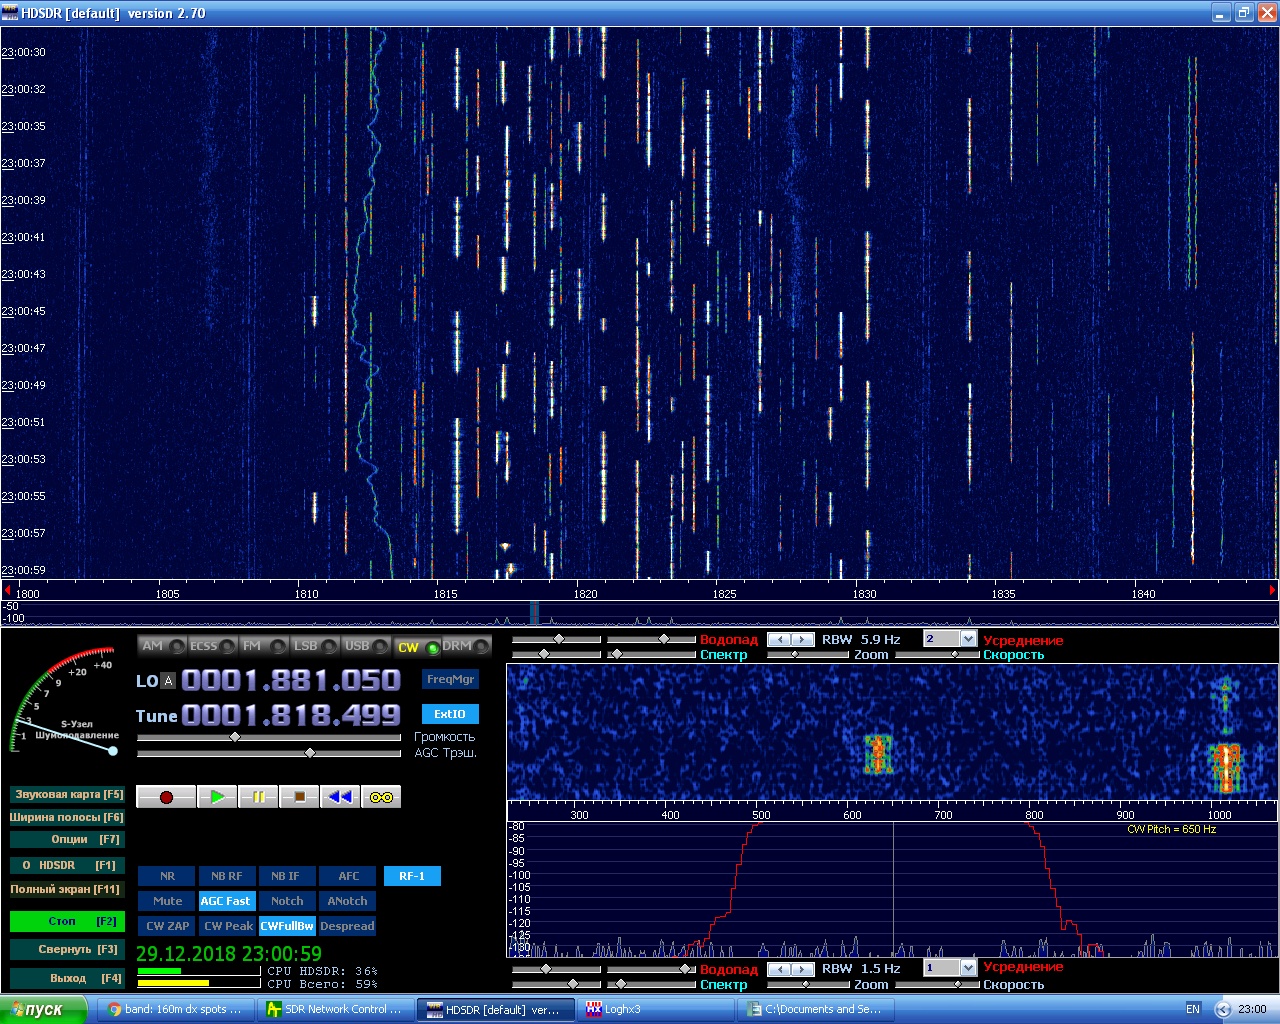Open Опции [F7] menu
The width and height of the screenshot is (1280, 1024).
point(67,840)
